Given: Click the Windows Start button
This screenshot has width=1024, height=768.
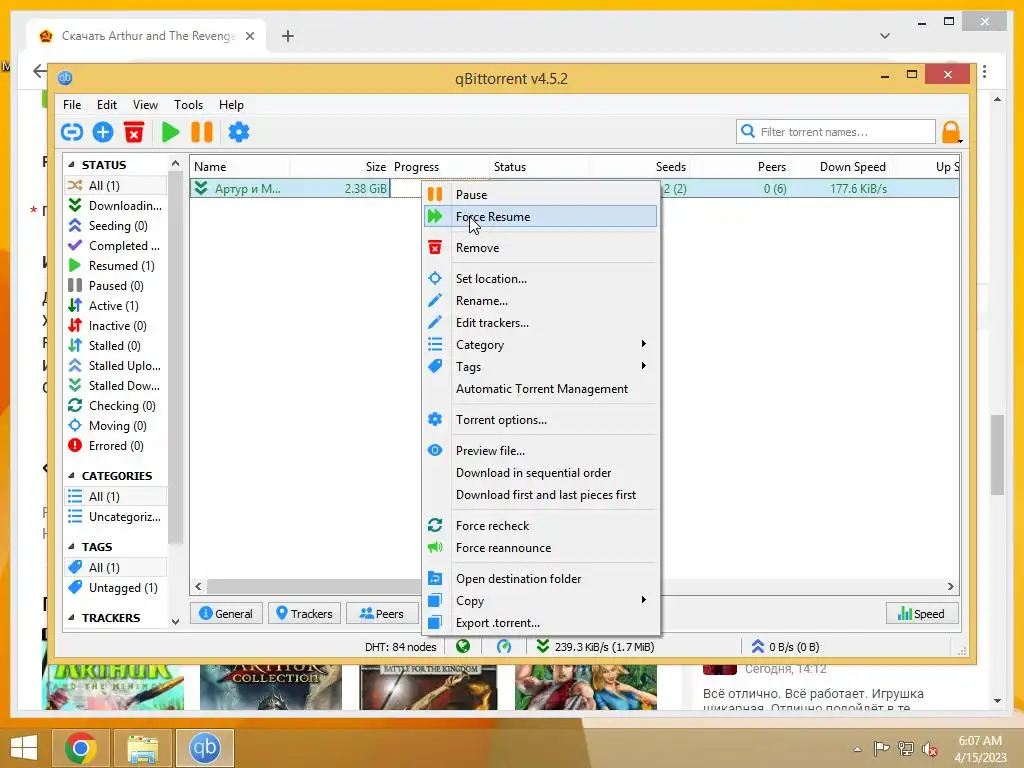Looking at the screenshot, I should pos(24,748).
